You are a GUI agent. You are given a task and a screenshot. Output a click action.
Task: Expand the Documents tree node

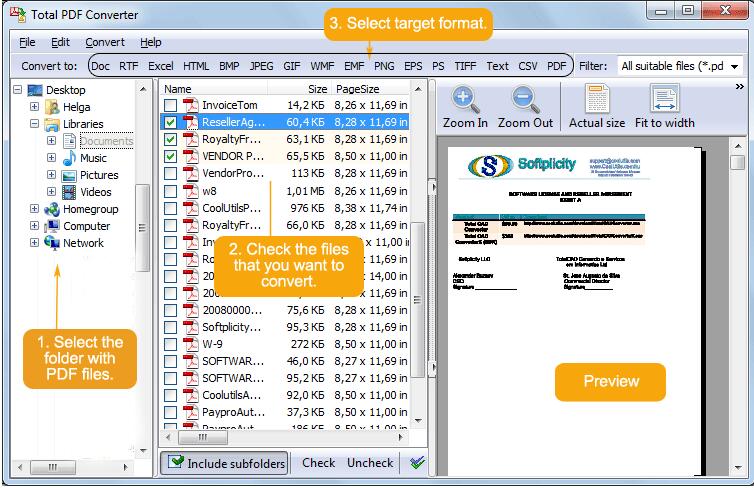tap(51, 140)
